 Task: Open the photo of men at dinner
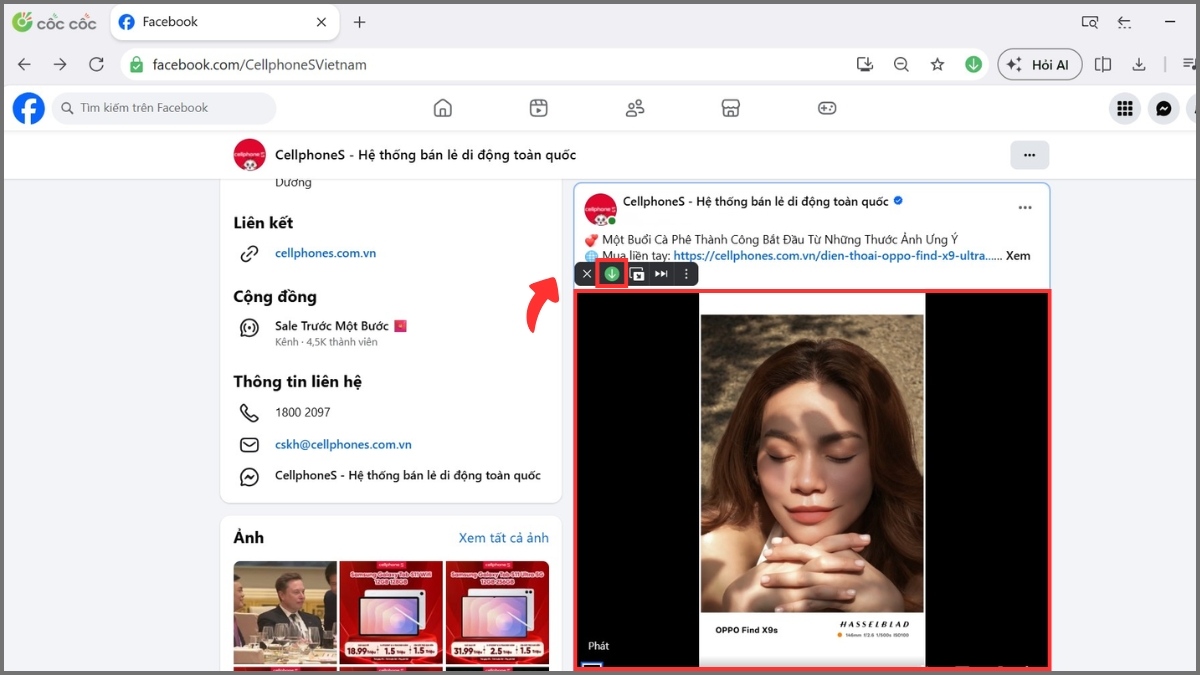[x=285, y=613]
